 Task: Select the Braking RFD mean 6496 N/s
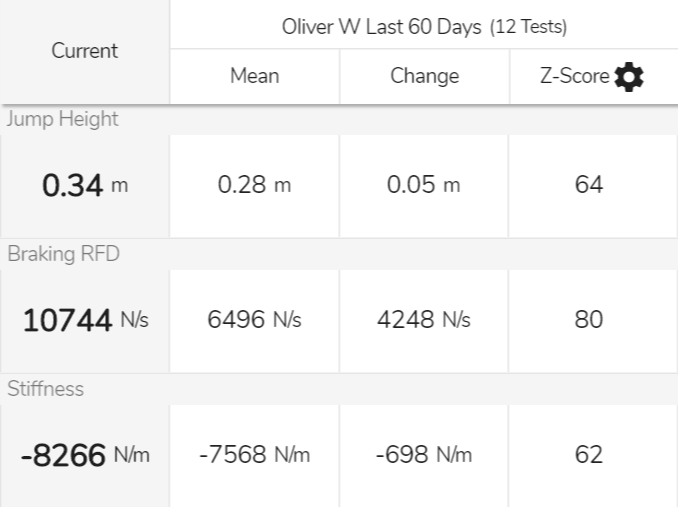click(x=254, y=319)
